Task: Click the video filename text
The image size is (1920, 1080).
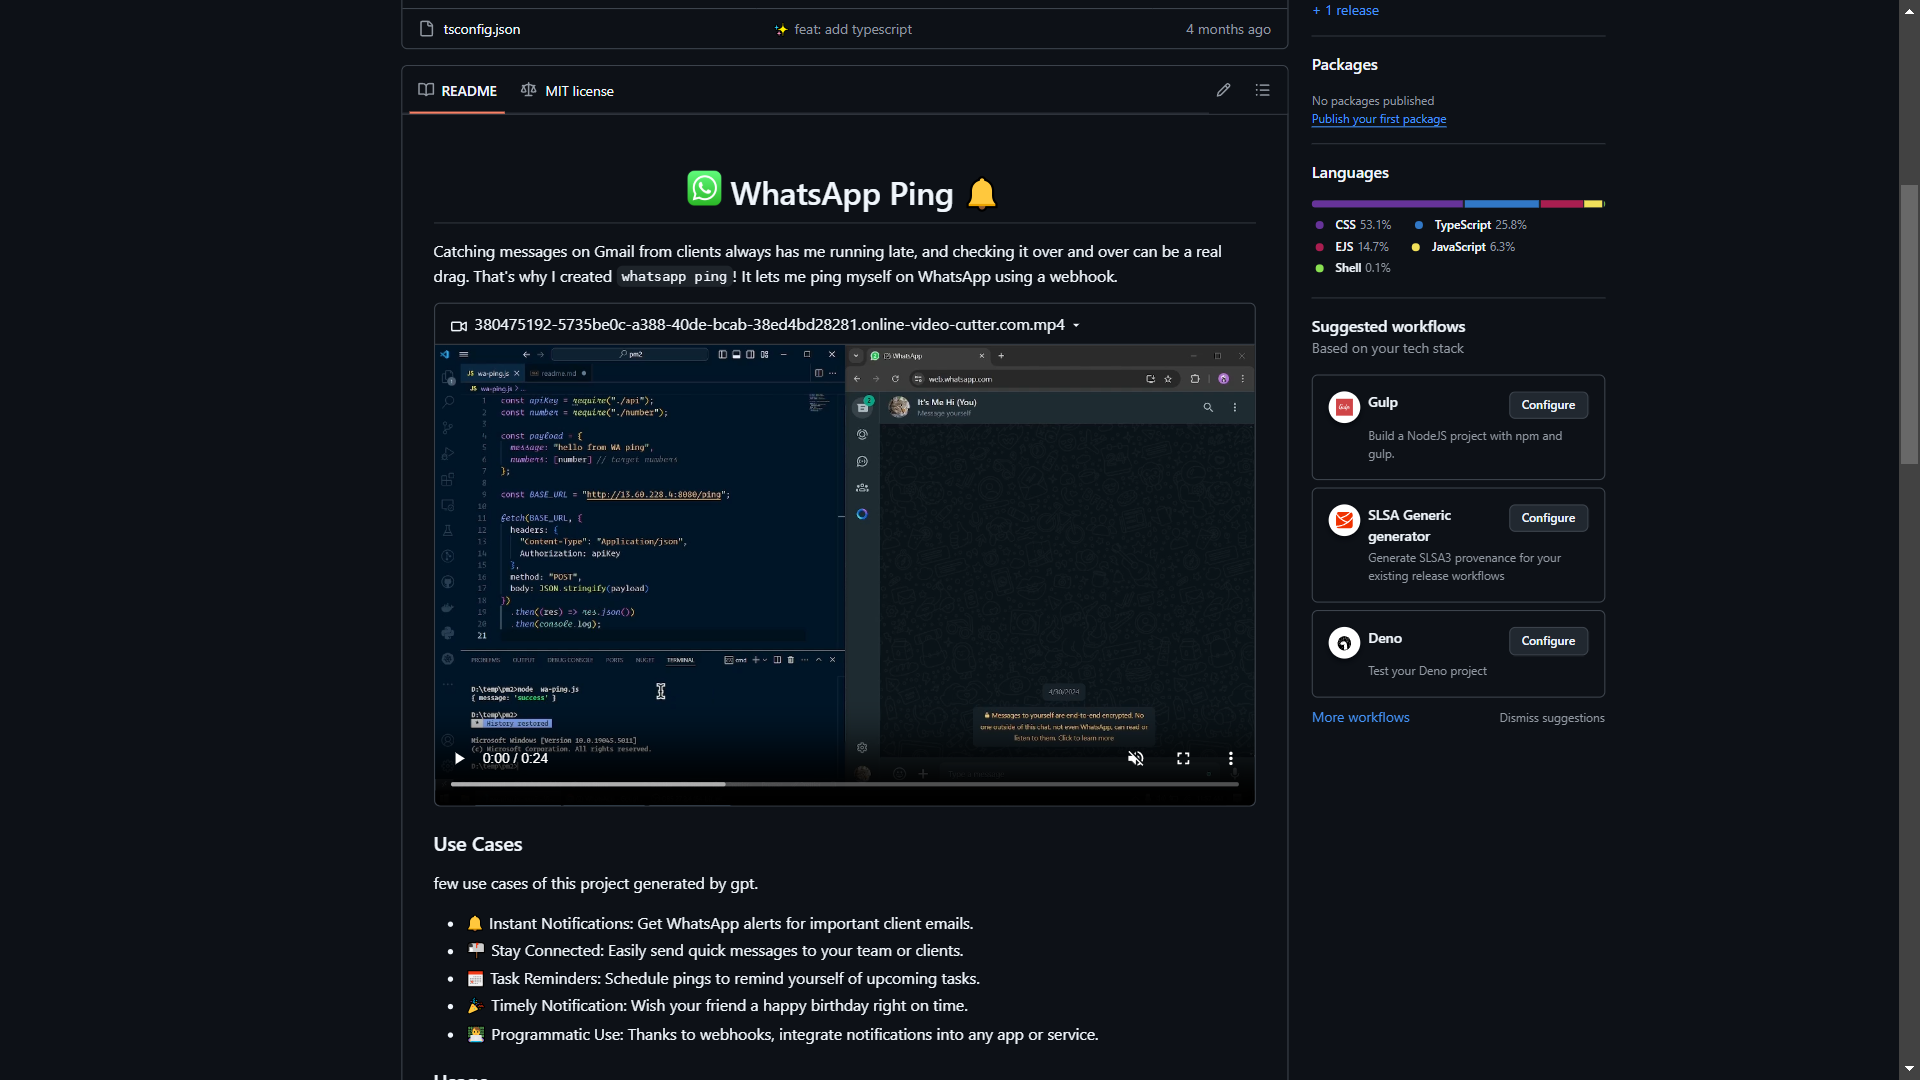Action: pos(769,325)
